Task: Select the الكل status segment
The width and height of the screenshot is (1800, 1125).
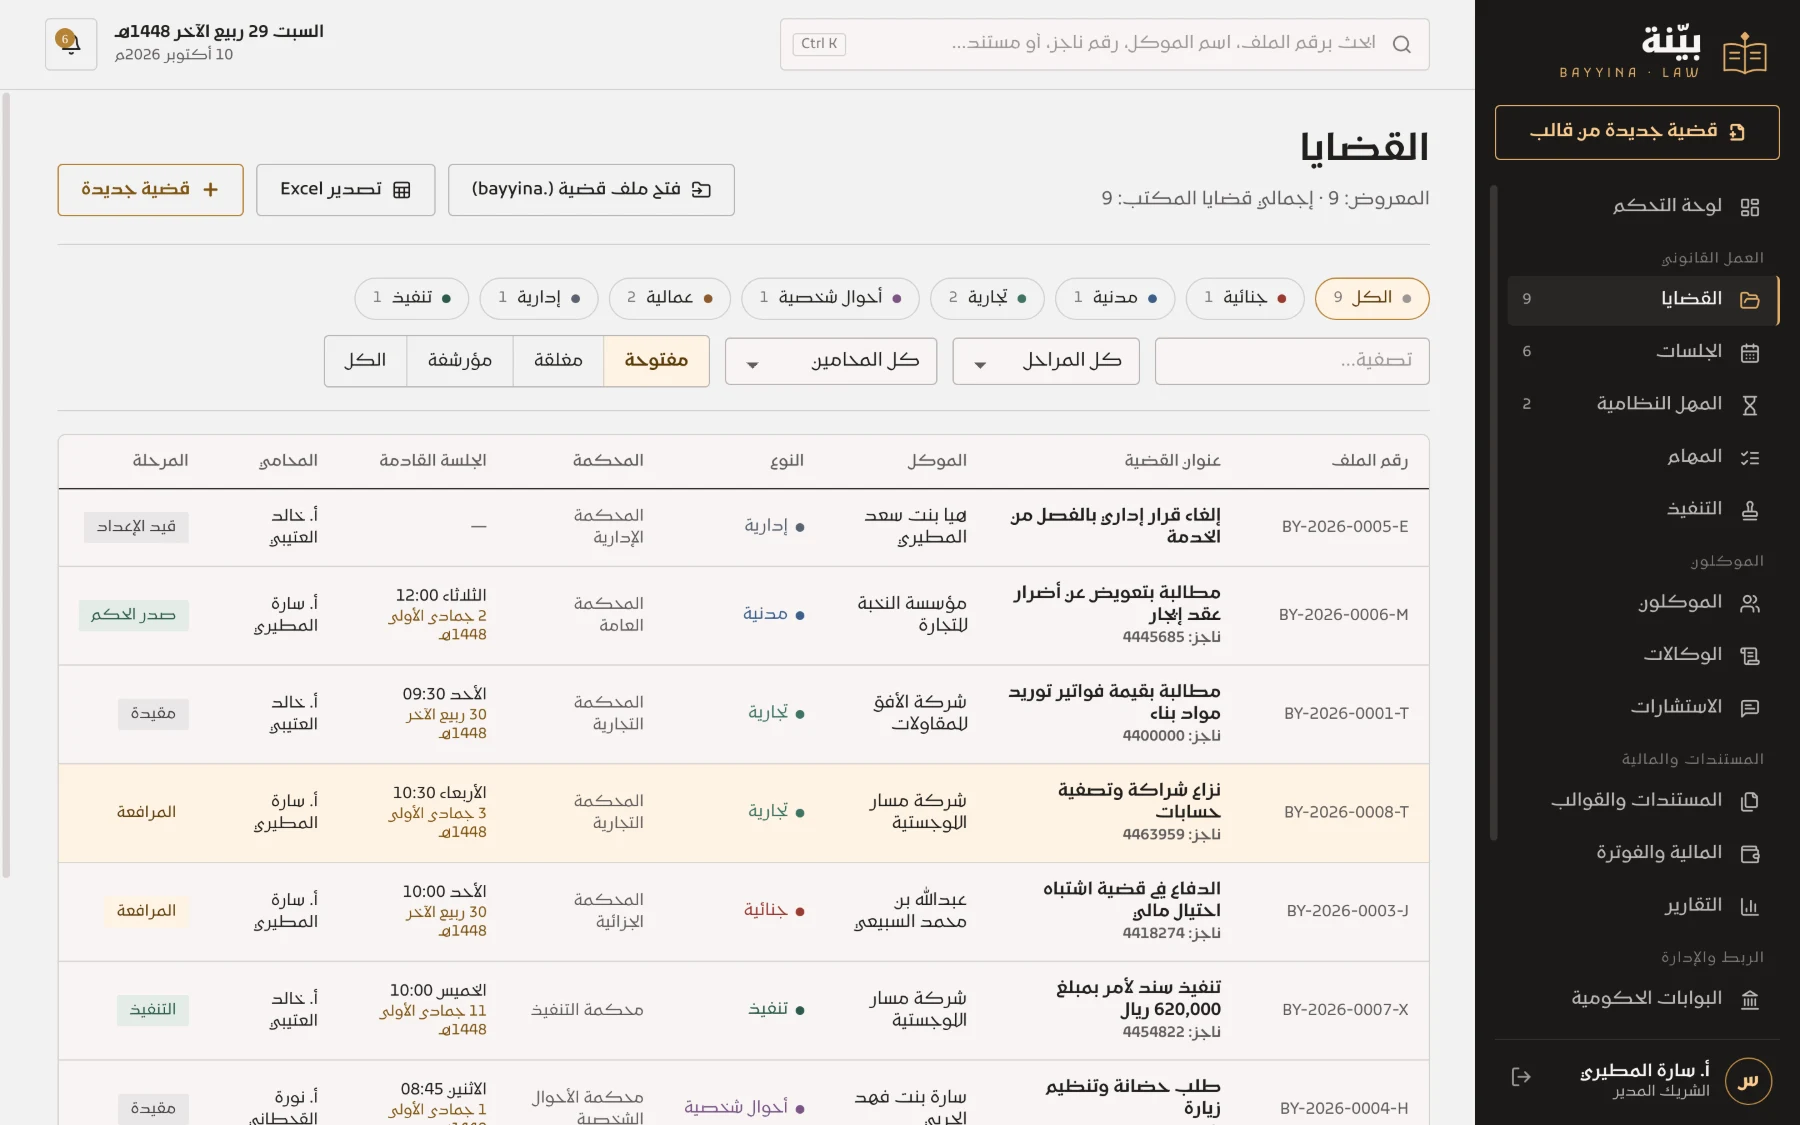Action: click(x=365, y=361)
